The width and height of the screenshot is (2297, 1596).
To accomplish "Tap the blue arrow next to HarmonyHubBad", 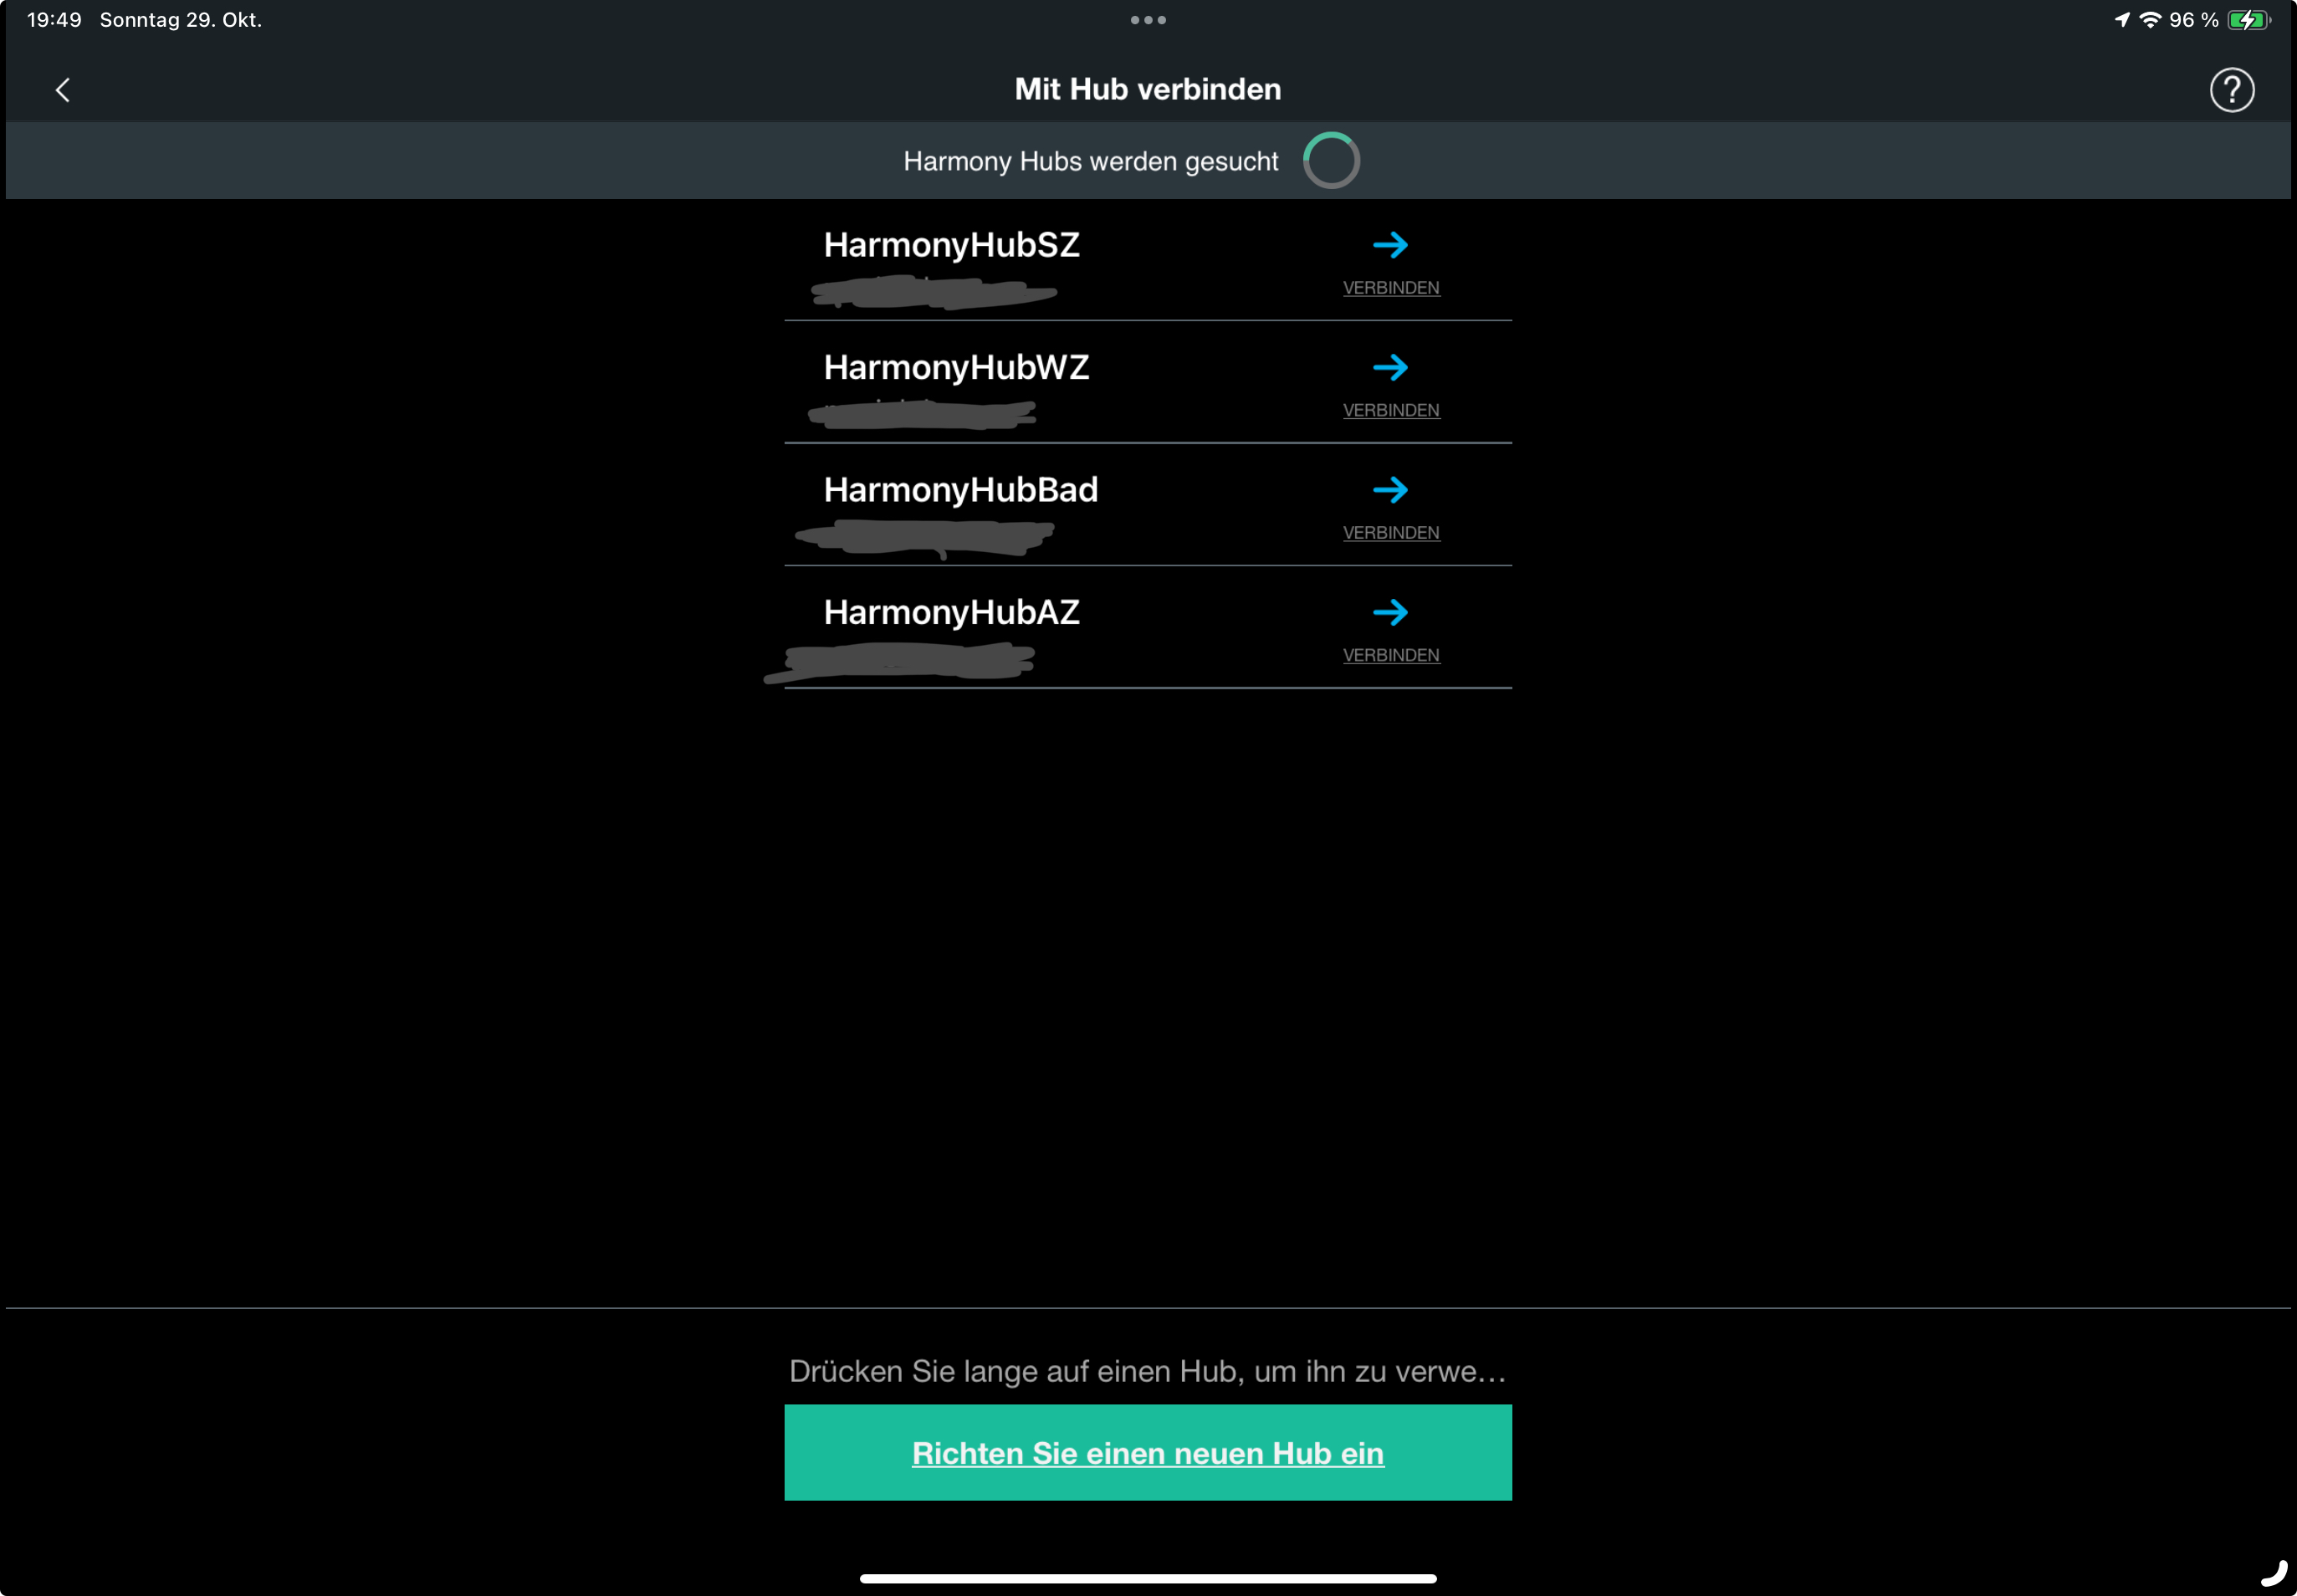I will coord(1390,490).
